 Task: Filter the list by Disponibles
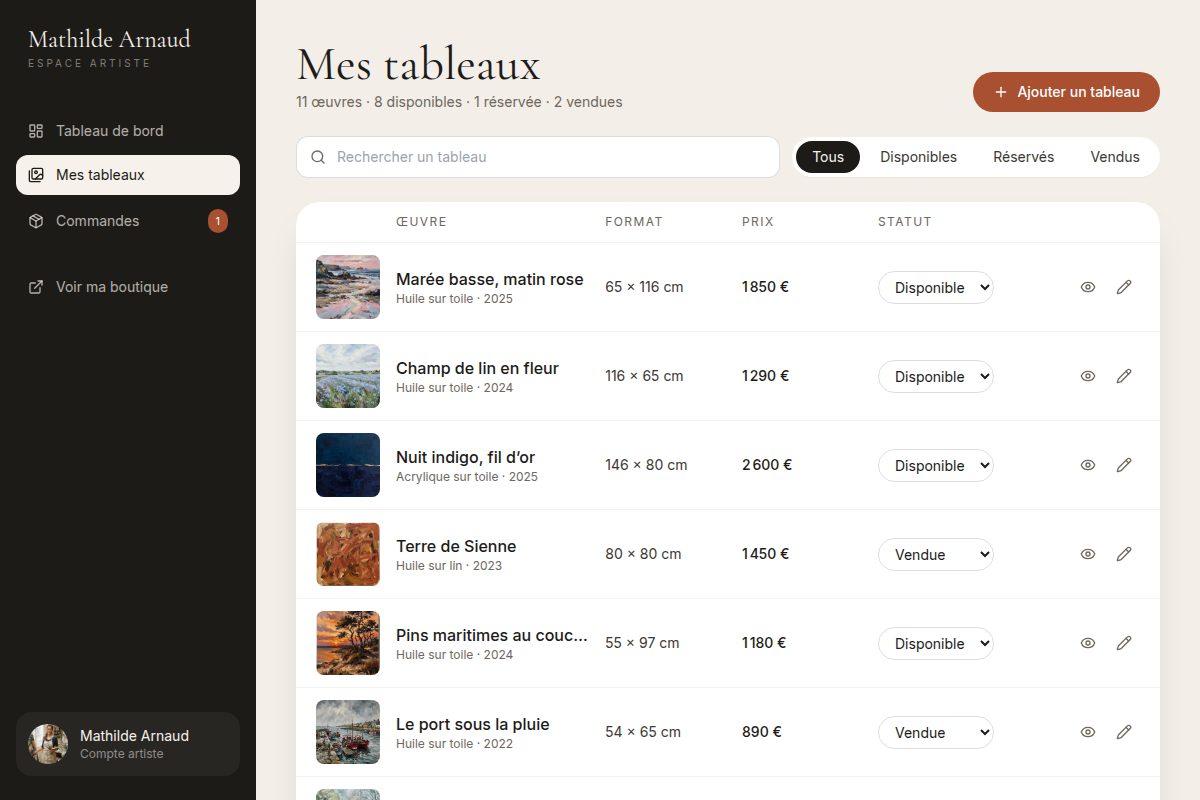(x=918, y=157)
